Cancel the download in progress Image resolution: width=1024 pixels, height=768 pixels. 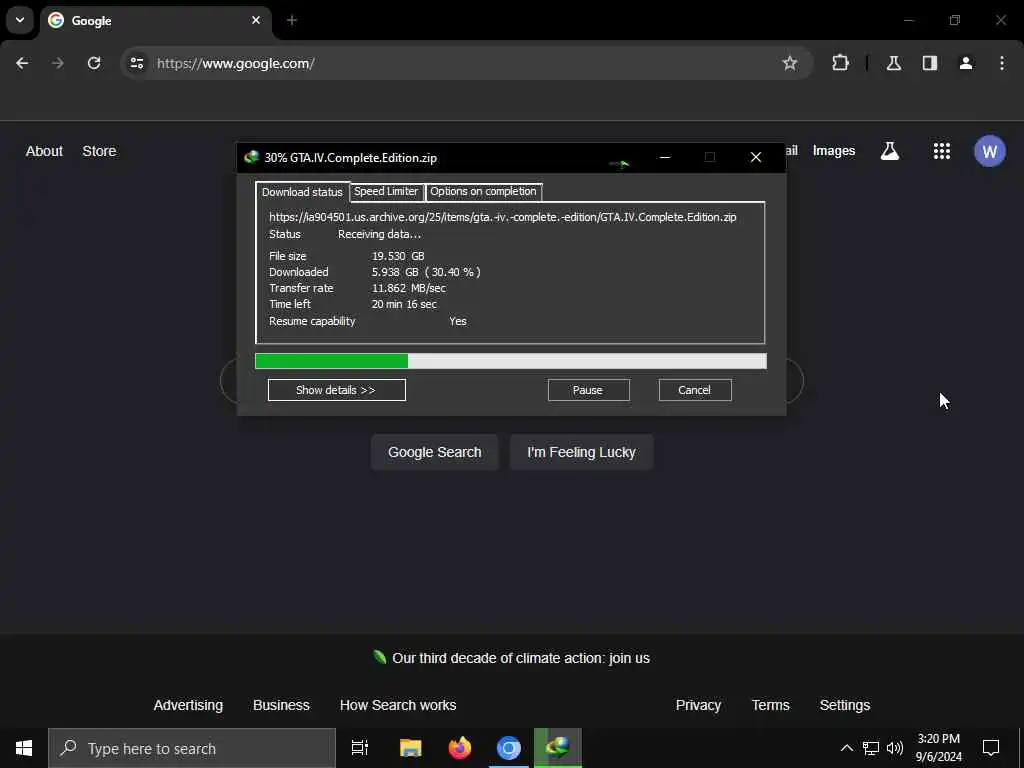(695, 390)
